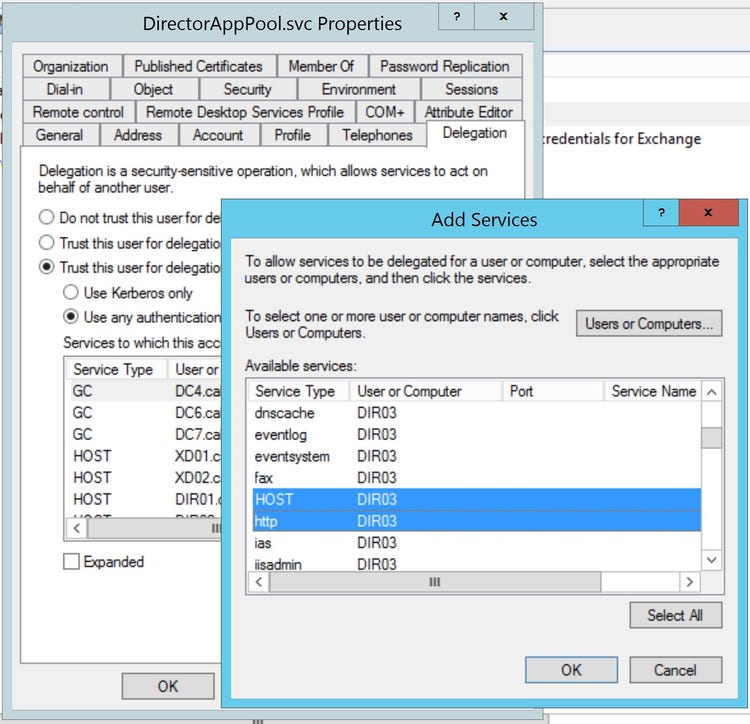Select third 'Trust this user for delegation' option
Screen dimensions: 750x724
[46, 267]
